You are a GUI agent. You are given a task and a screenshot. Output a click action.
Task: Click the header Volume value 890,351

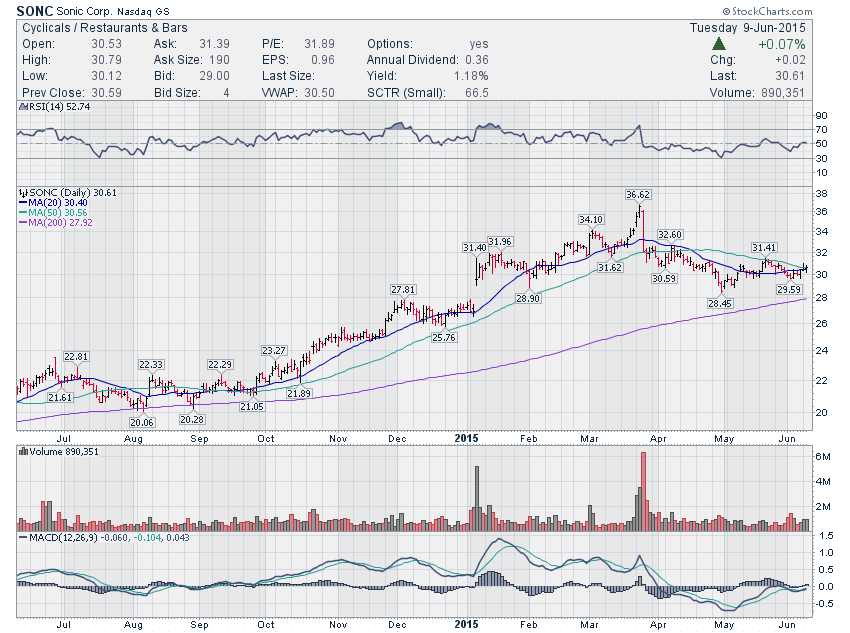[783, 93]
